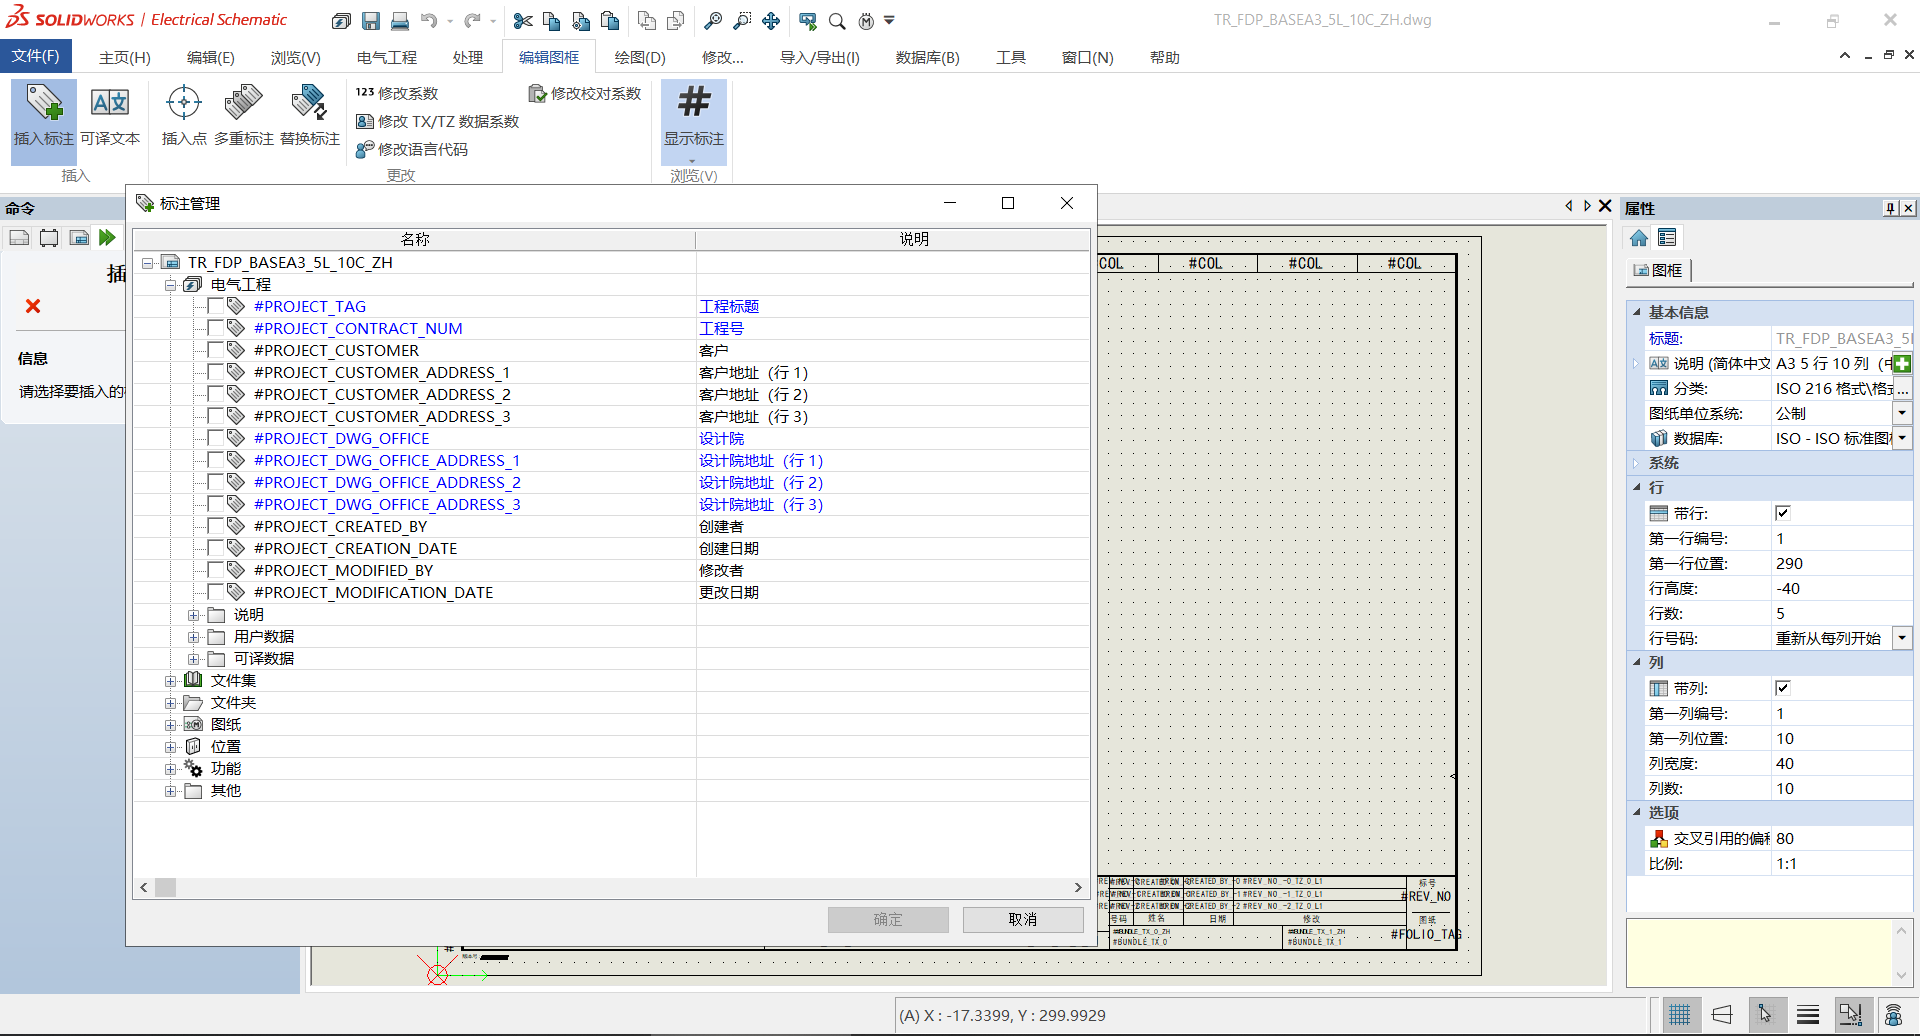
Task: Expand the 图纸 tree node
Action: [x=170, y=725]
